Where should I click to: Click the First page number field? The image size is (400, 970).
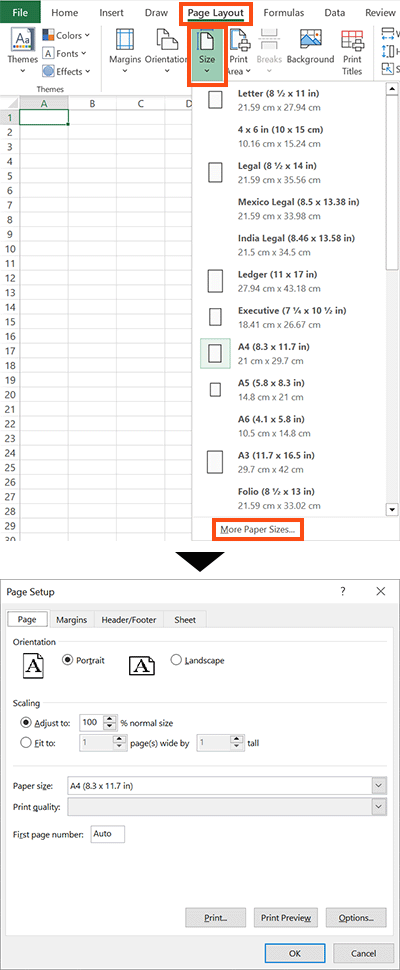(x=108, y=834)
